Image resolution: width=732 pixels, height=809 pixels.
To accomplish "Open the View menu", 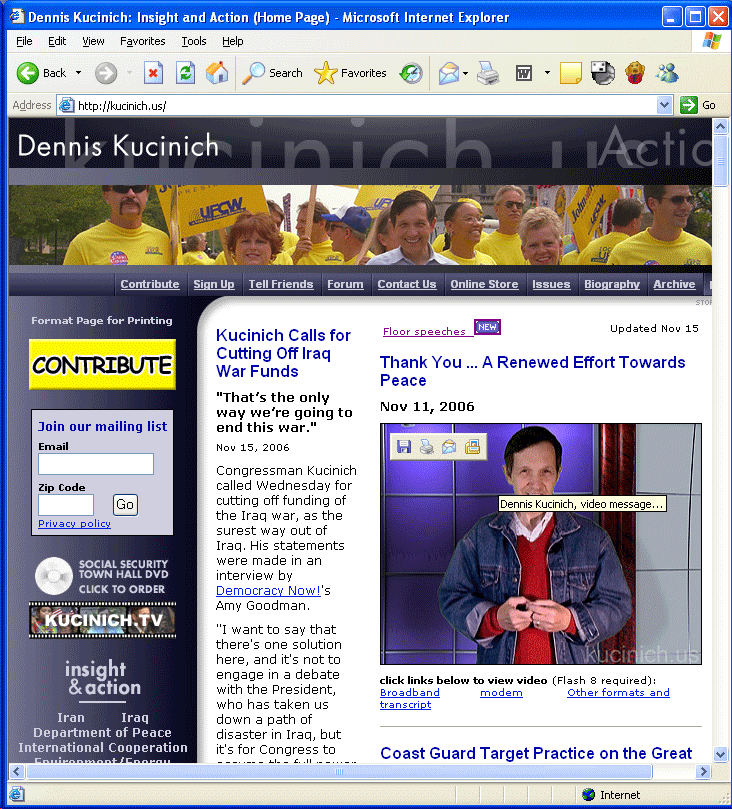I will pyautogui.click(x=93, y=41).
